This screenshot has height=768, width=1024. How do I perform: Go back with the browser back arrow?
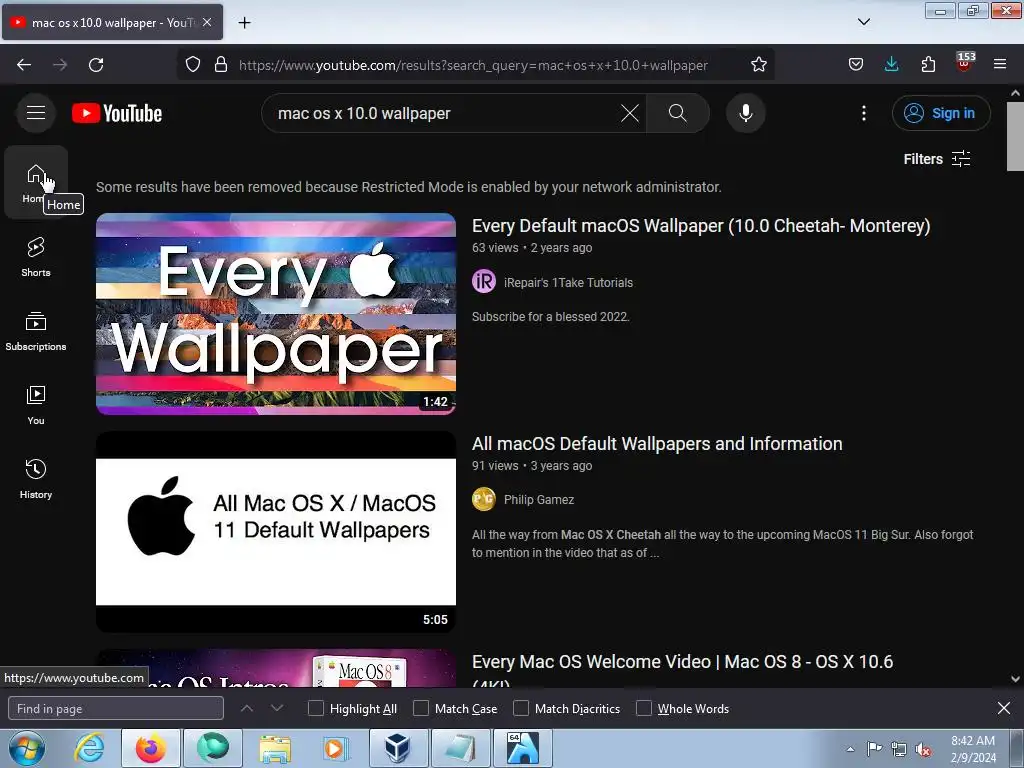tap(24, 65)
